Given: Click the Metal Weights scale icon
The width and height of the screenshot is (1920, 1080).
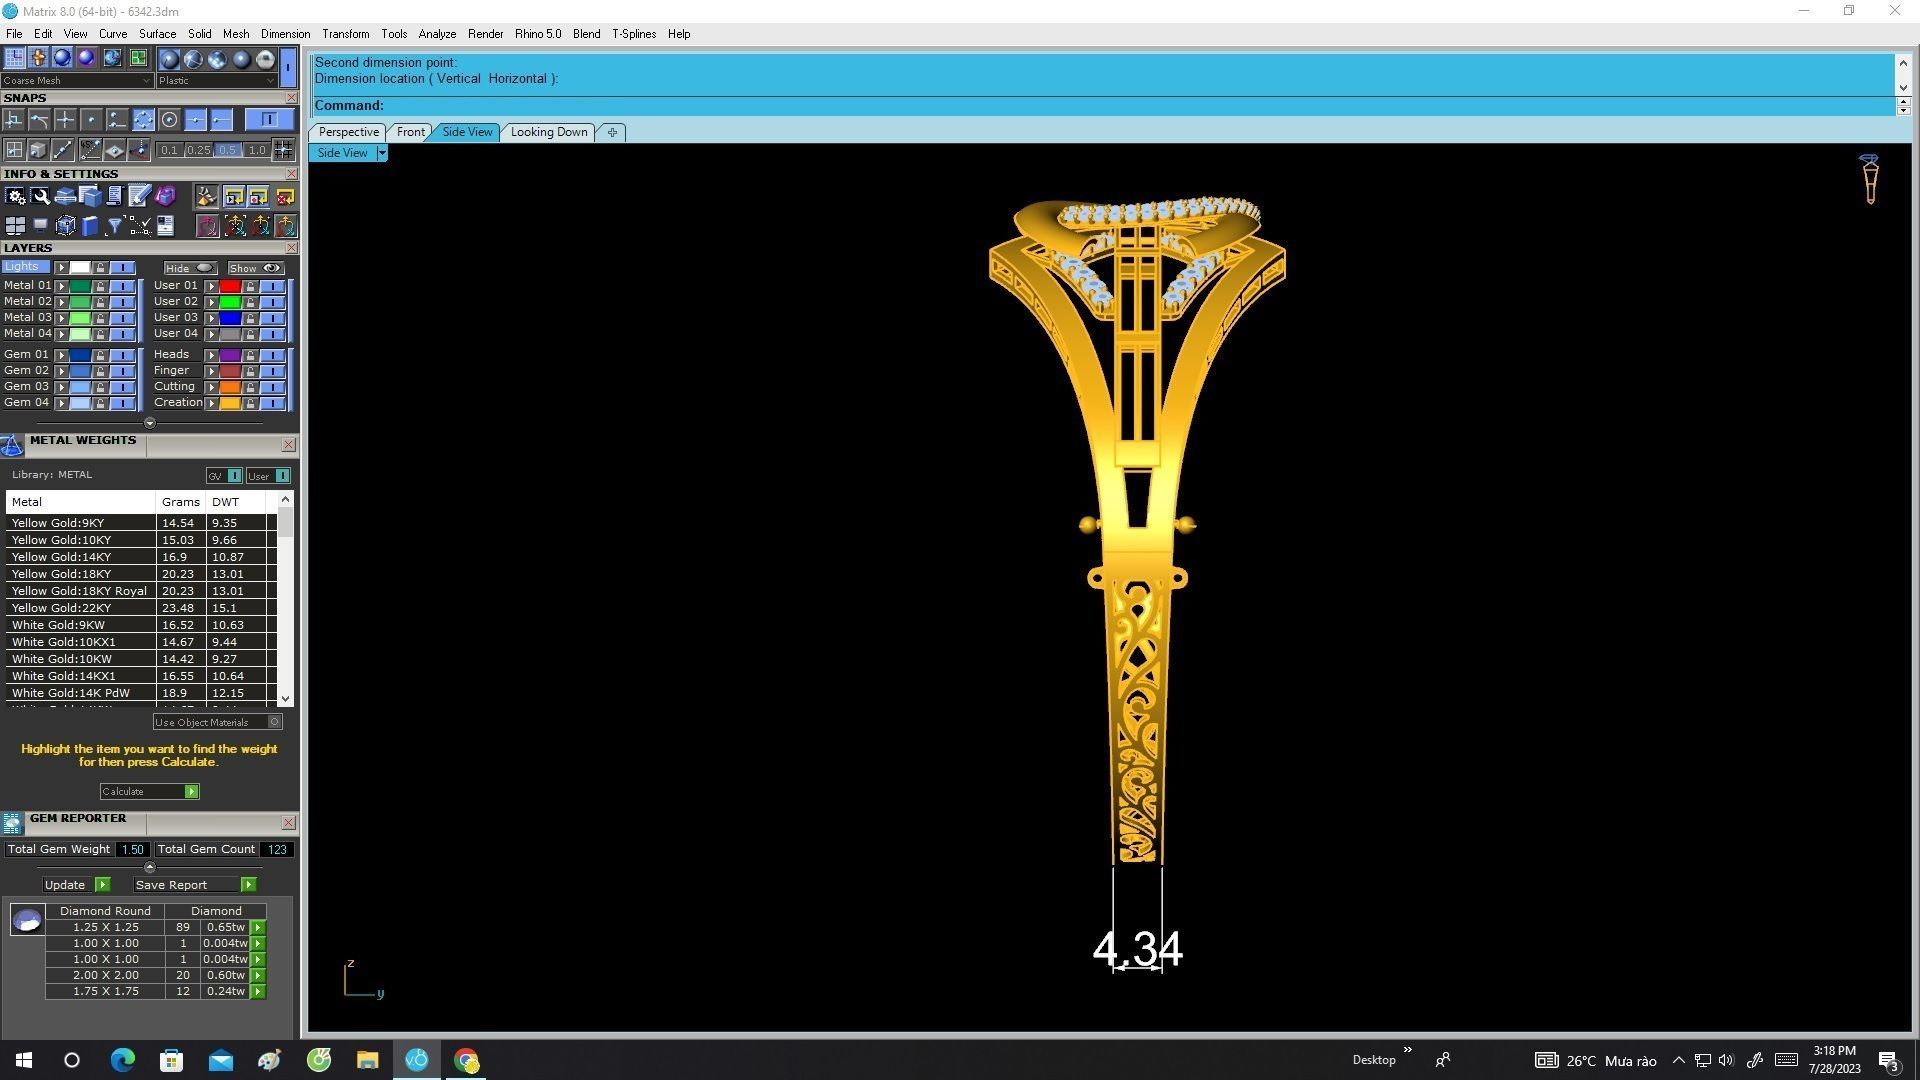Looking at the screenshot, I should click(x=12, y=446).
